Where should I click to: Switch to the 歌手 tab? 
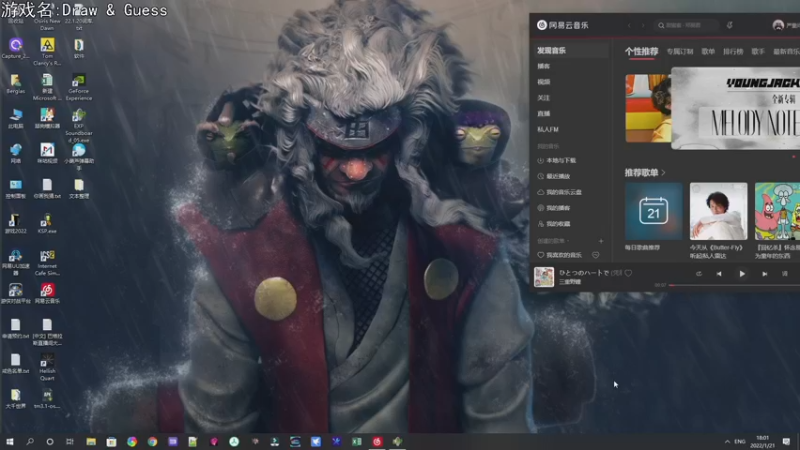click(x=758, y=51)
